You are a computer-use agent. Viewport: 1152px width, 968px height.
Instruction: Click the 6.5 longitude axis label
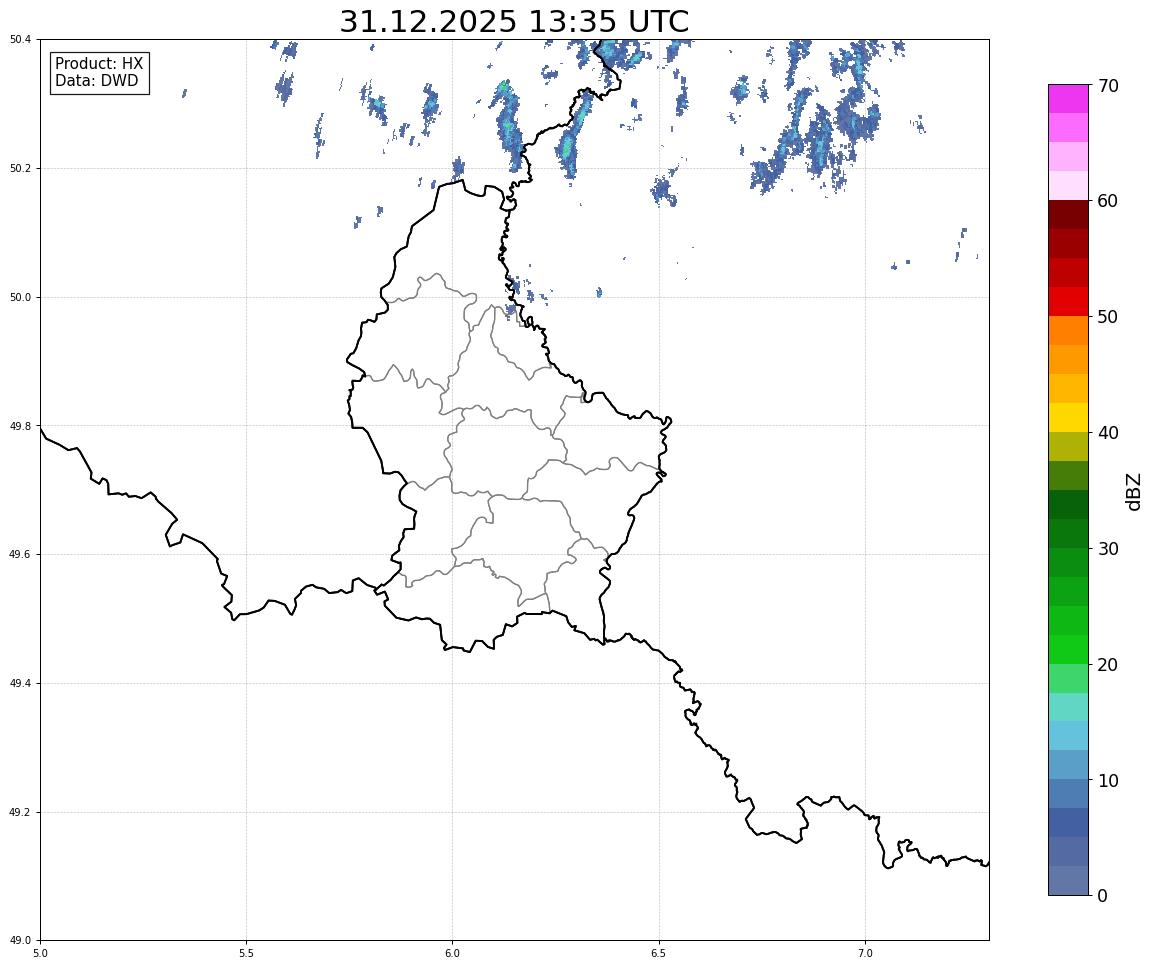pos(659,954)
